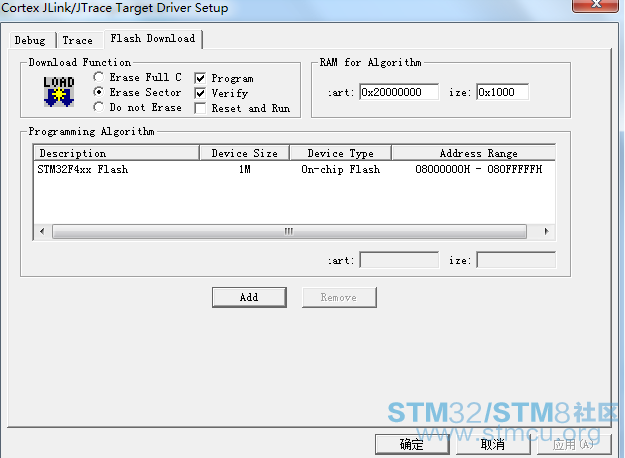Switch to the Debug tab

30,40
